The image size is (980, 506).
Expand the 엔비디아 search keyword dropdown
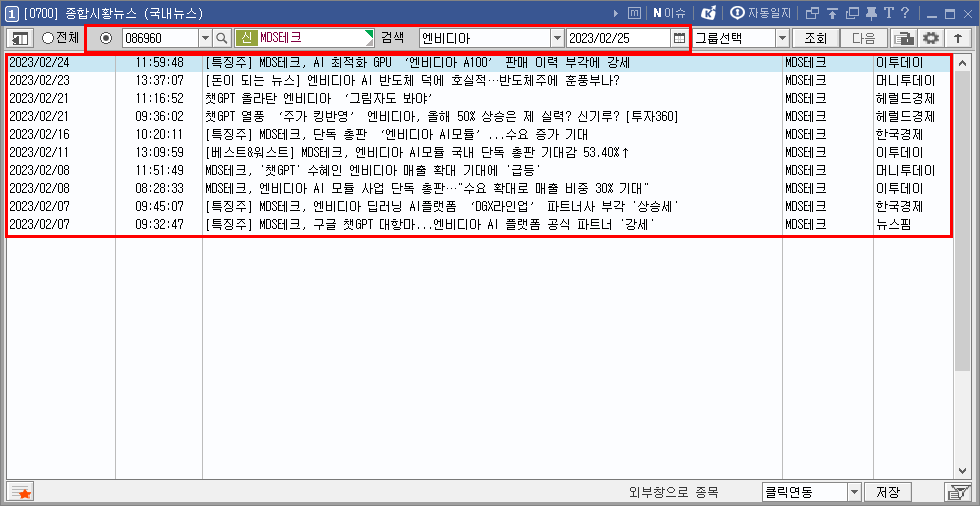(x=558, y=38)
